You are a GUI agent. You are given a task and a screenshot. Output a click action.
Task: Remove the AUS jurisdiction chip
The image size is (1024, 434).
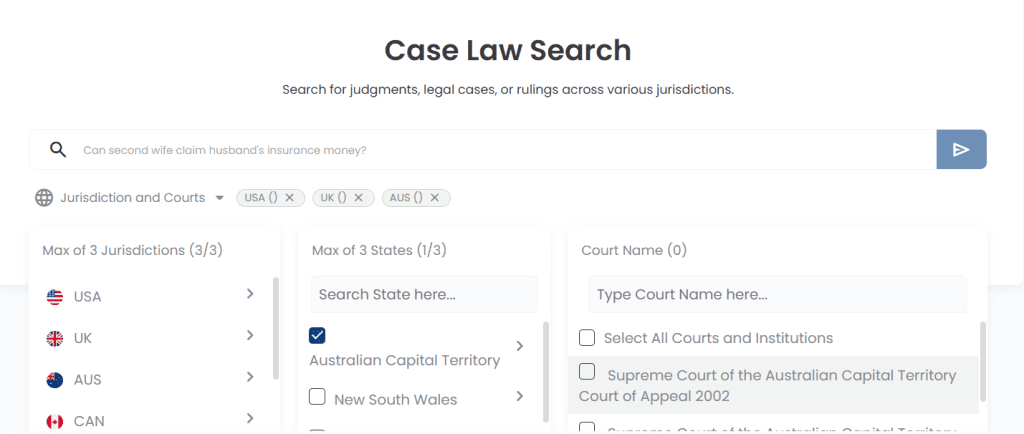[434, 198]
